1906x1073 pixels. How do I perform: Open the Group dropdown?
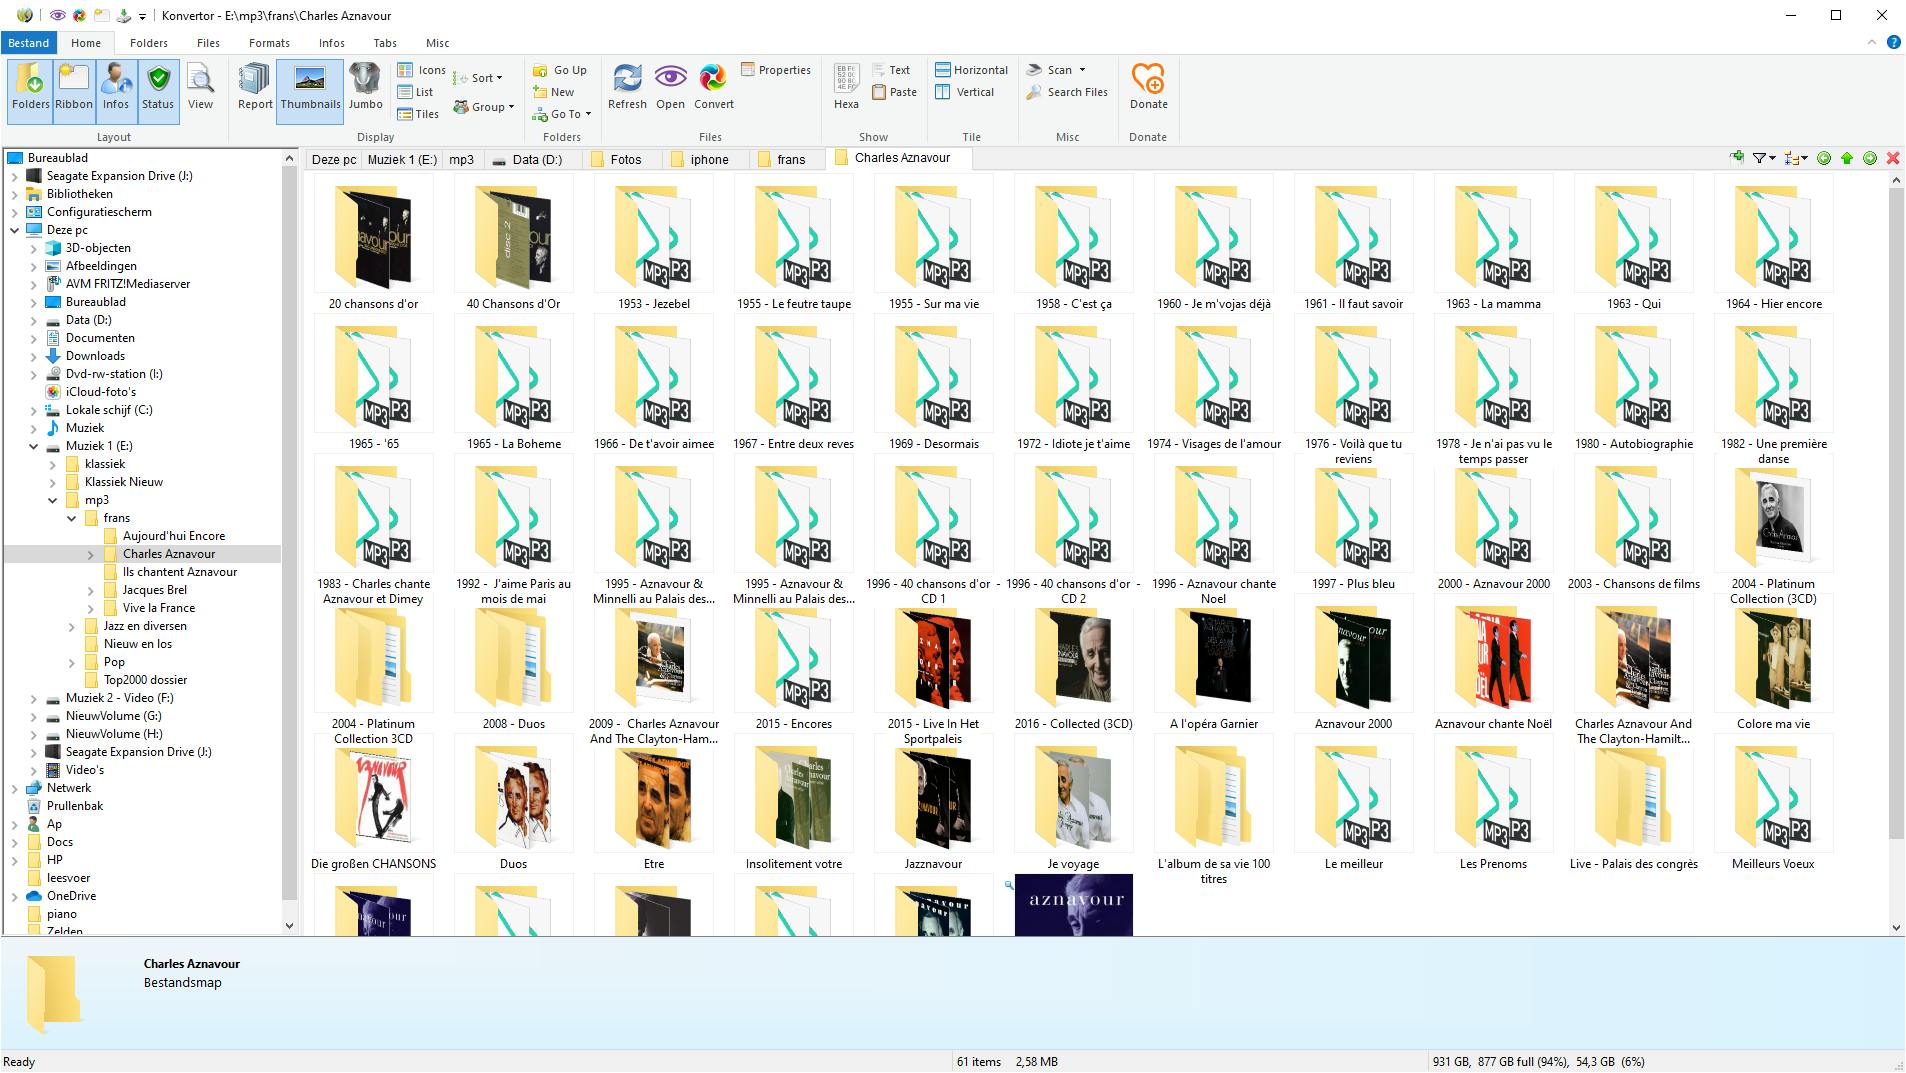(484, 107)
